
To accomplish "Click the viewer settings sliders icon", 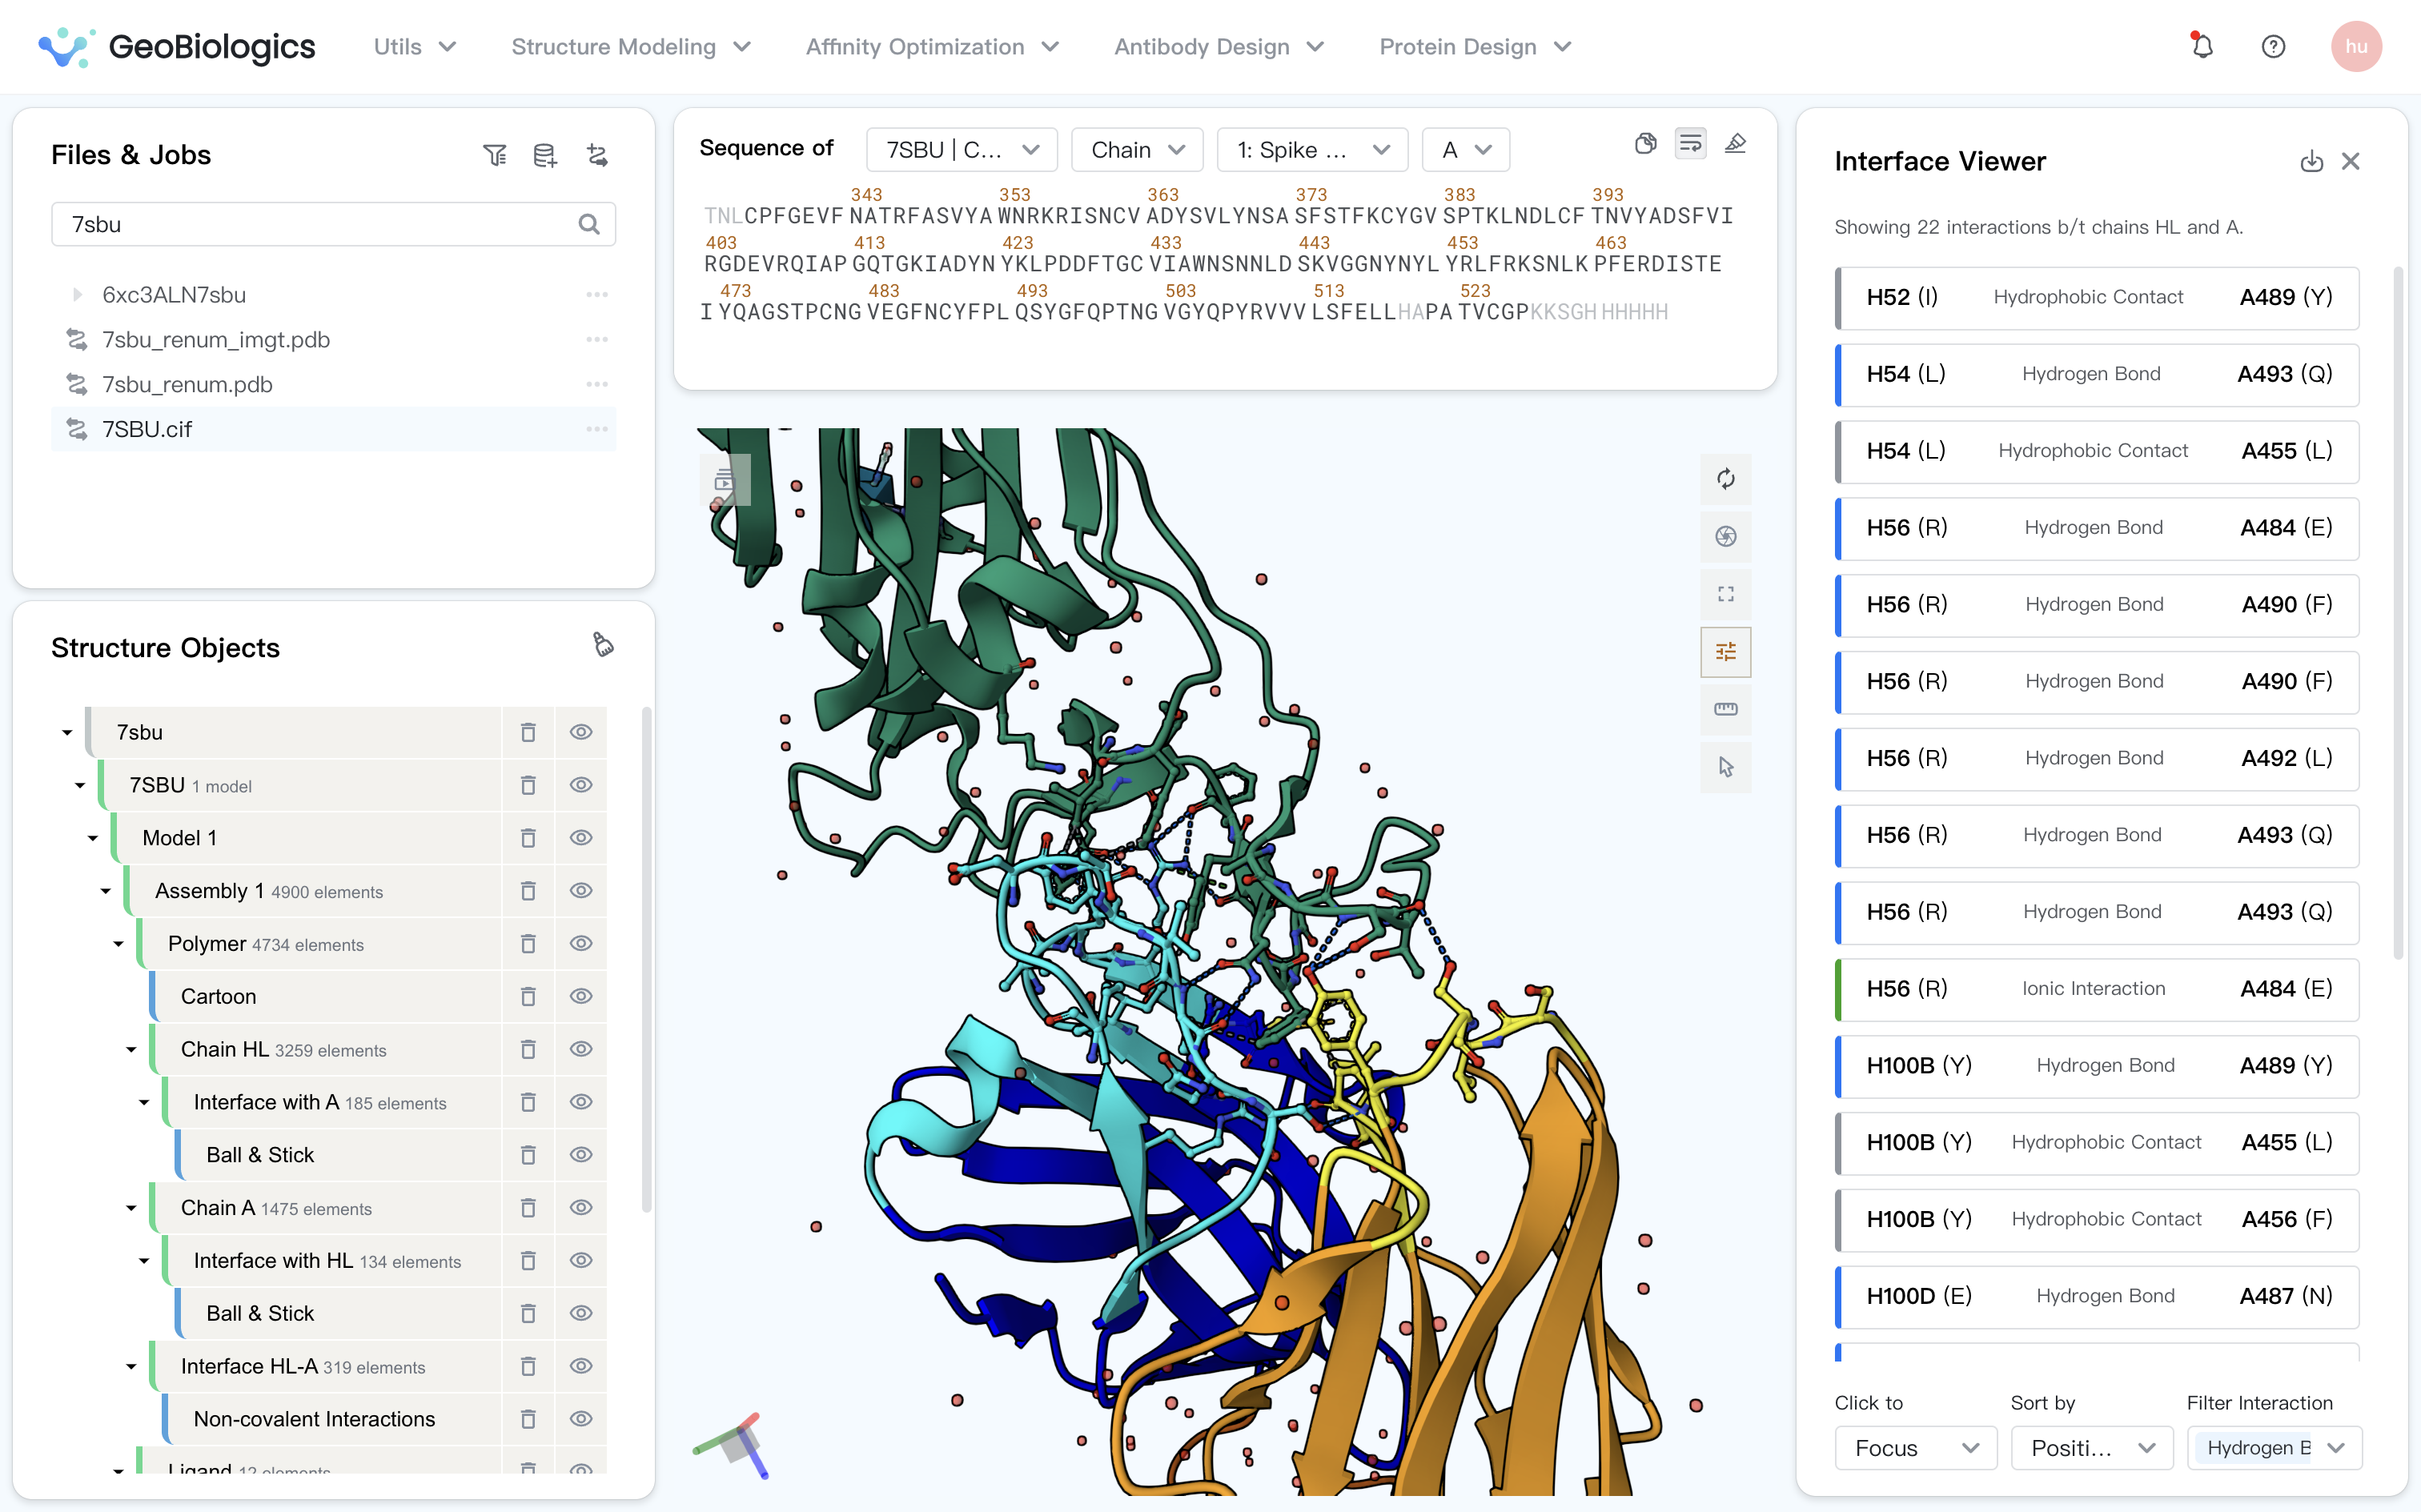I will point(1726,652).
